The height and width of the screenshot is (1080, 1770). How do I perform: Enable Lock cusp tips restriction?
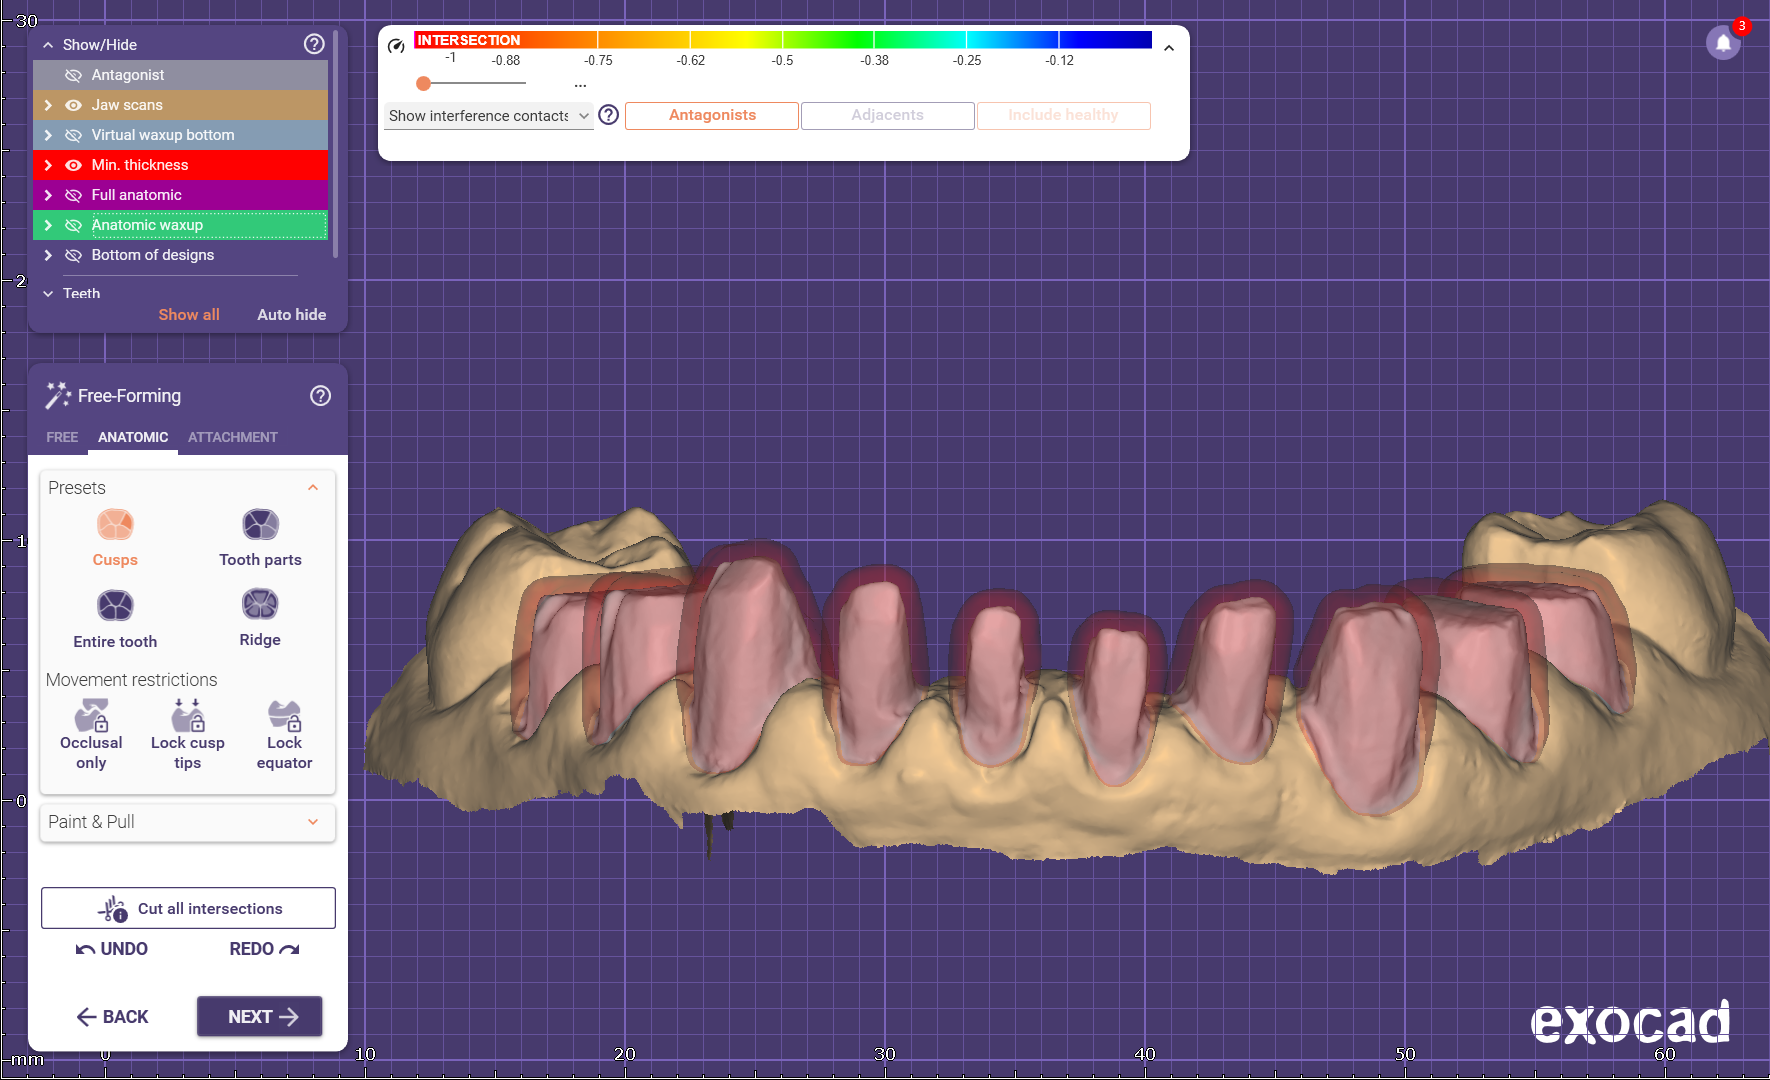click(188, 716)
